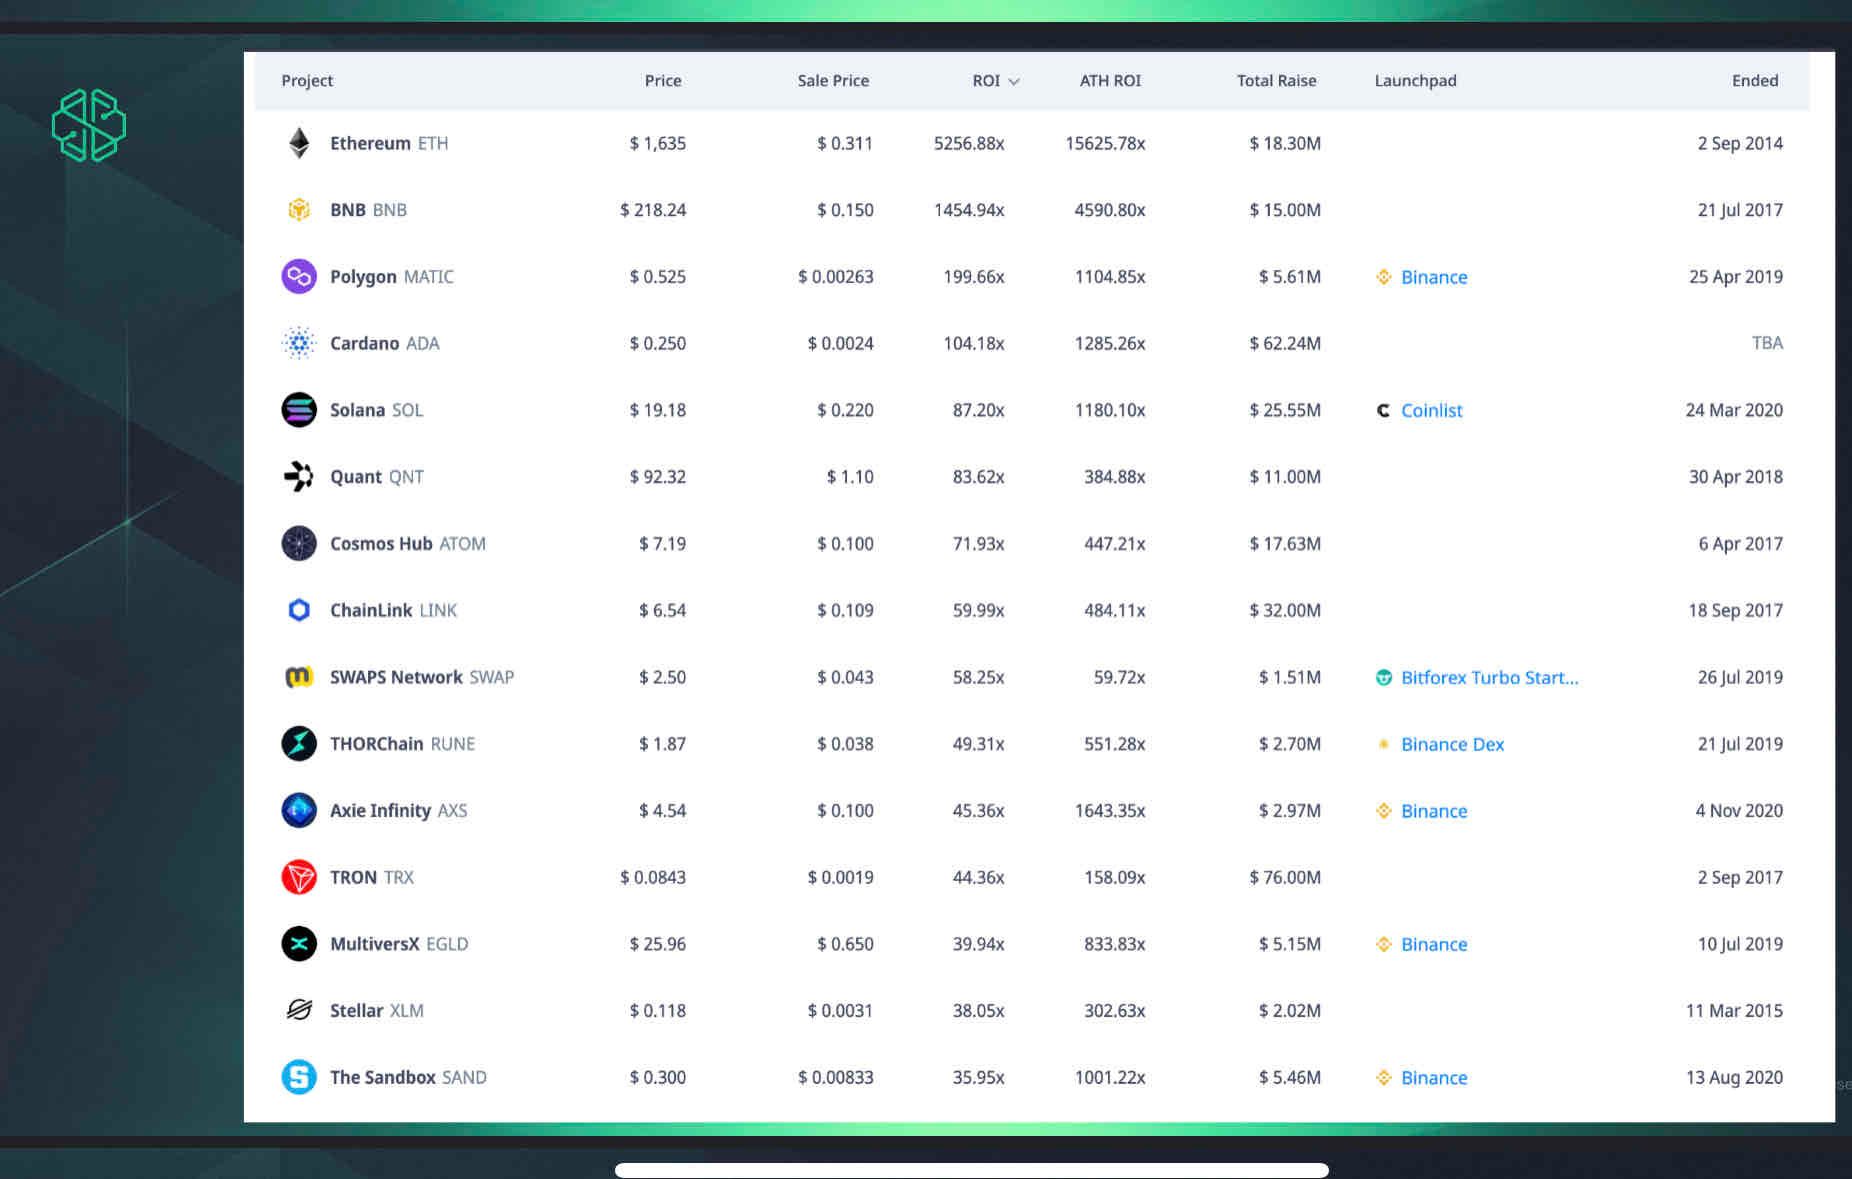Click the Quant QNT logo icon
Screen dimensions: 1852x1179
click(x=299, y=476)
